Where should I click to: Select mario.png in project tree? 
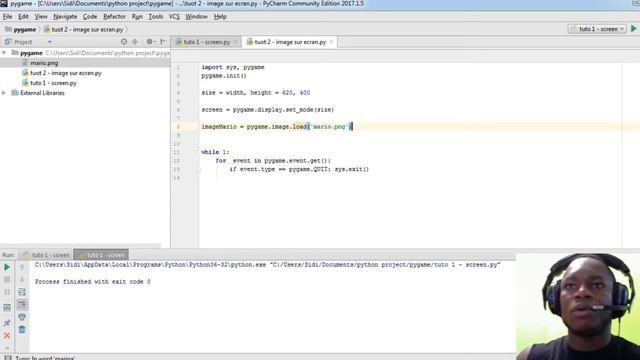click(x=44, y=63)
